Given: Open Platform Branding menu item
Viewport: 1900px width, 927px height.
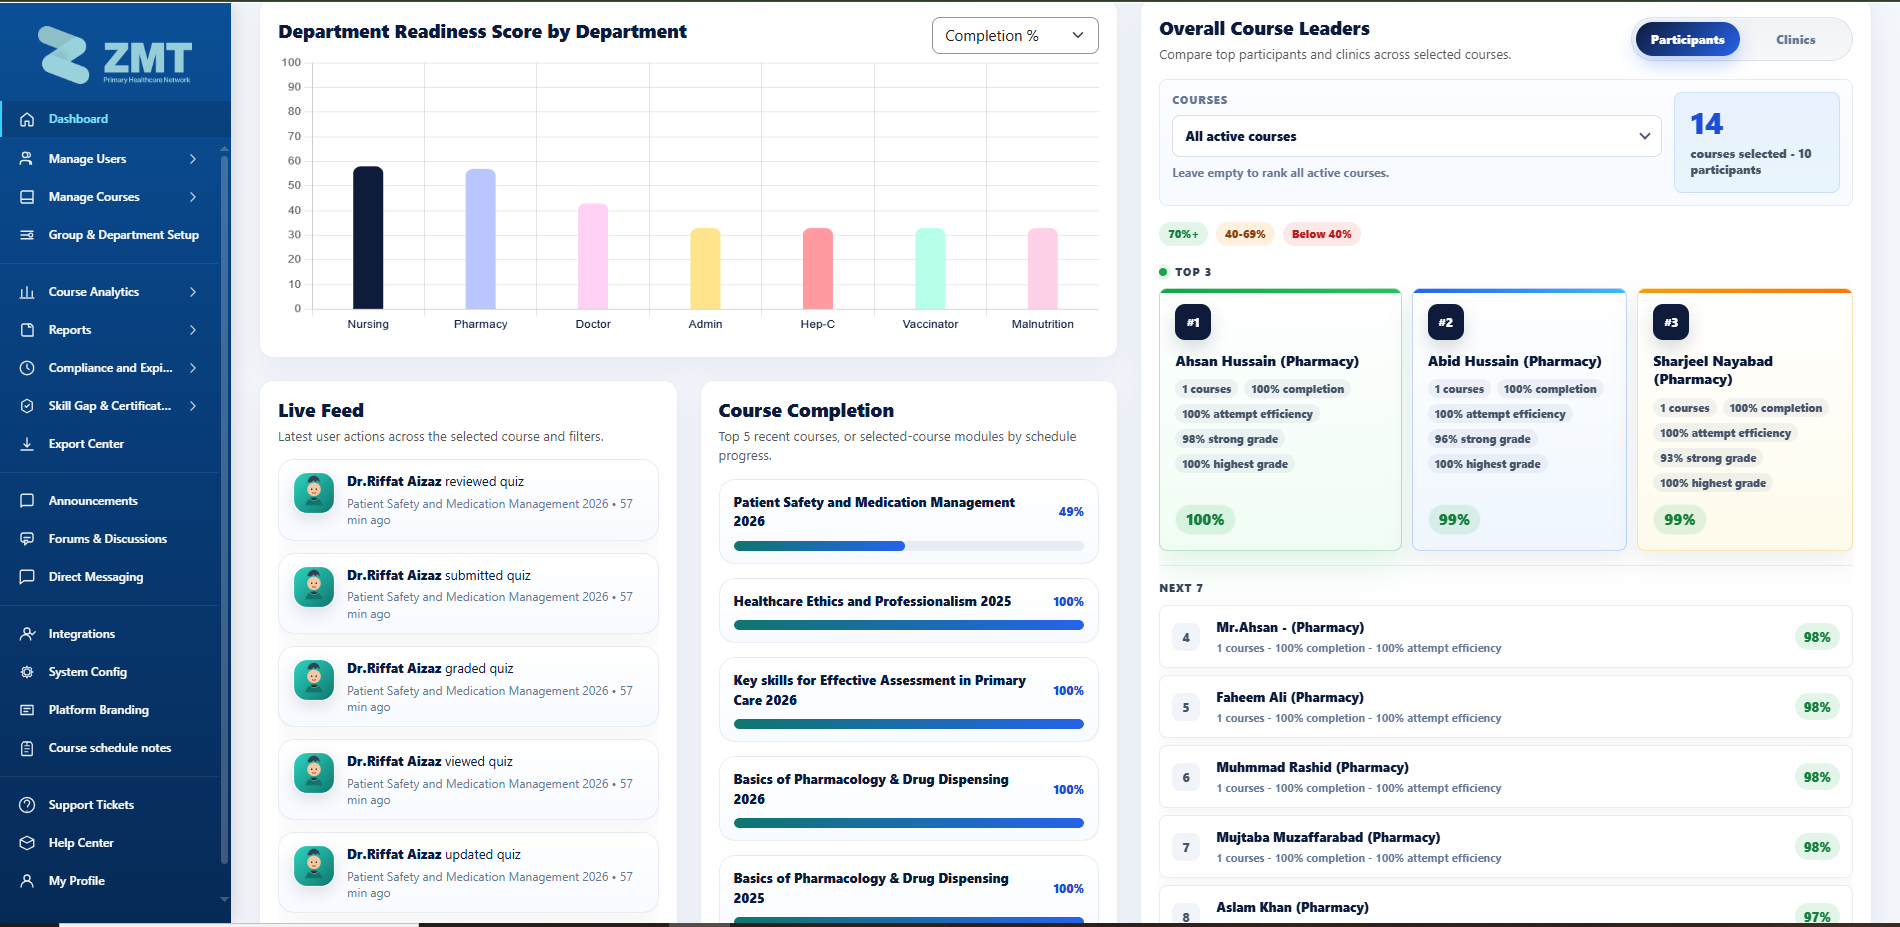Looking at the screenshot, I should 99,710.
